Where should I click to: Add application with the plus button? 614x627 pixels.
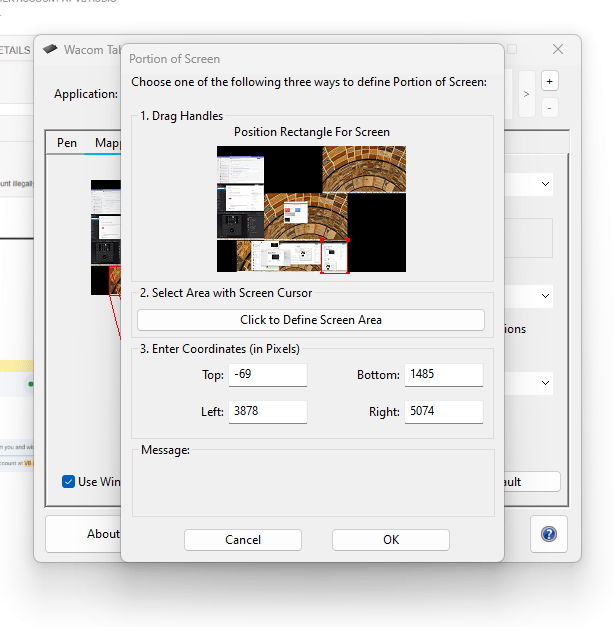tap(550, 82)
